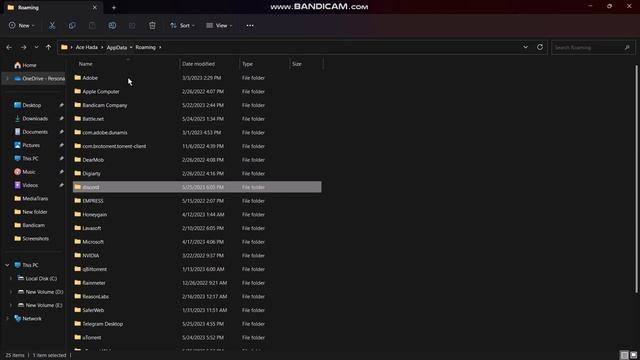640x360 pixels.
Task: Refresh the Roaming folder view
Action: [x=540, y=47]
